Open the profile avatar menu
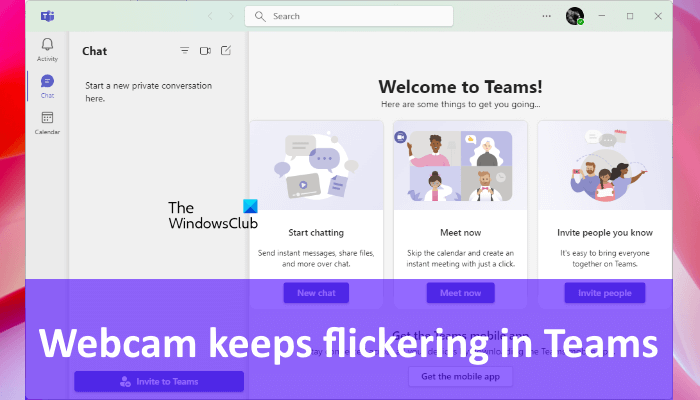The height and width of the screenshot is (400, 700). (575, 16)
